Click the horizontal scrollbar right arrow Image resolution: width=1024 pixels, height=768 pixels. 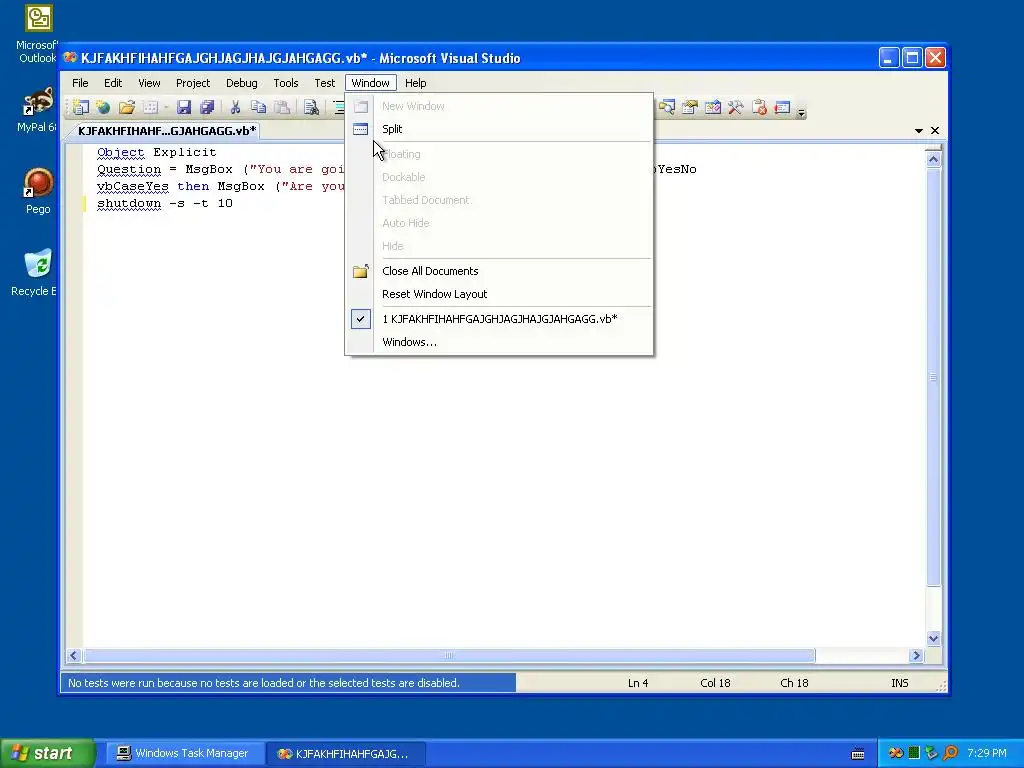[916, 655]
